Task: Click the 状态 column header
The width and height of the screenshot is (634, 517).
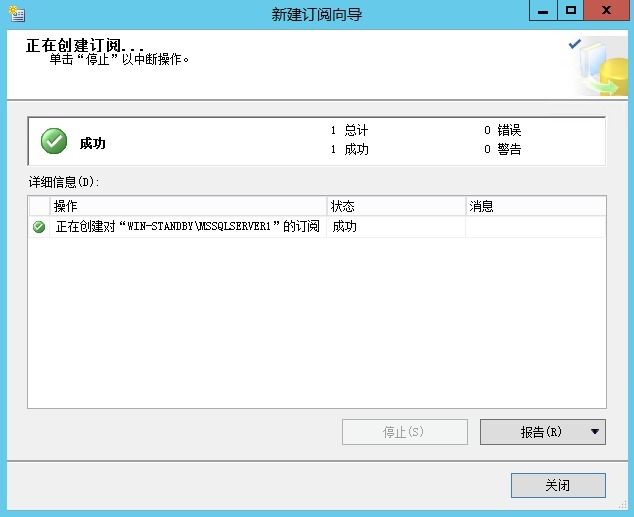Action: [396, 206]
